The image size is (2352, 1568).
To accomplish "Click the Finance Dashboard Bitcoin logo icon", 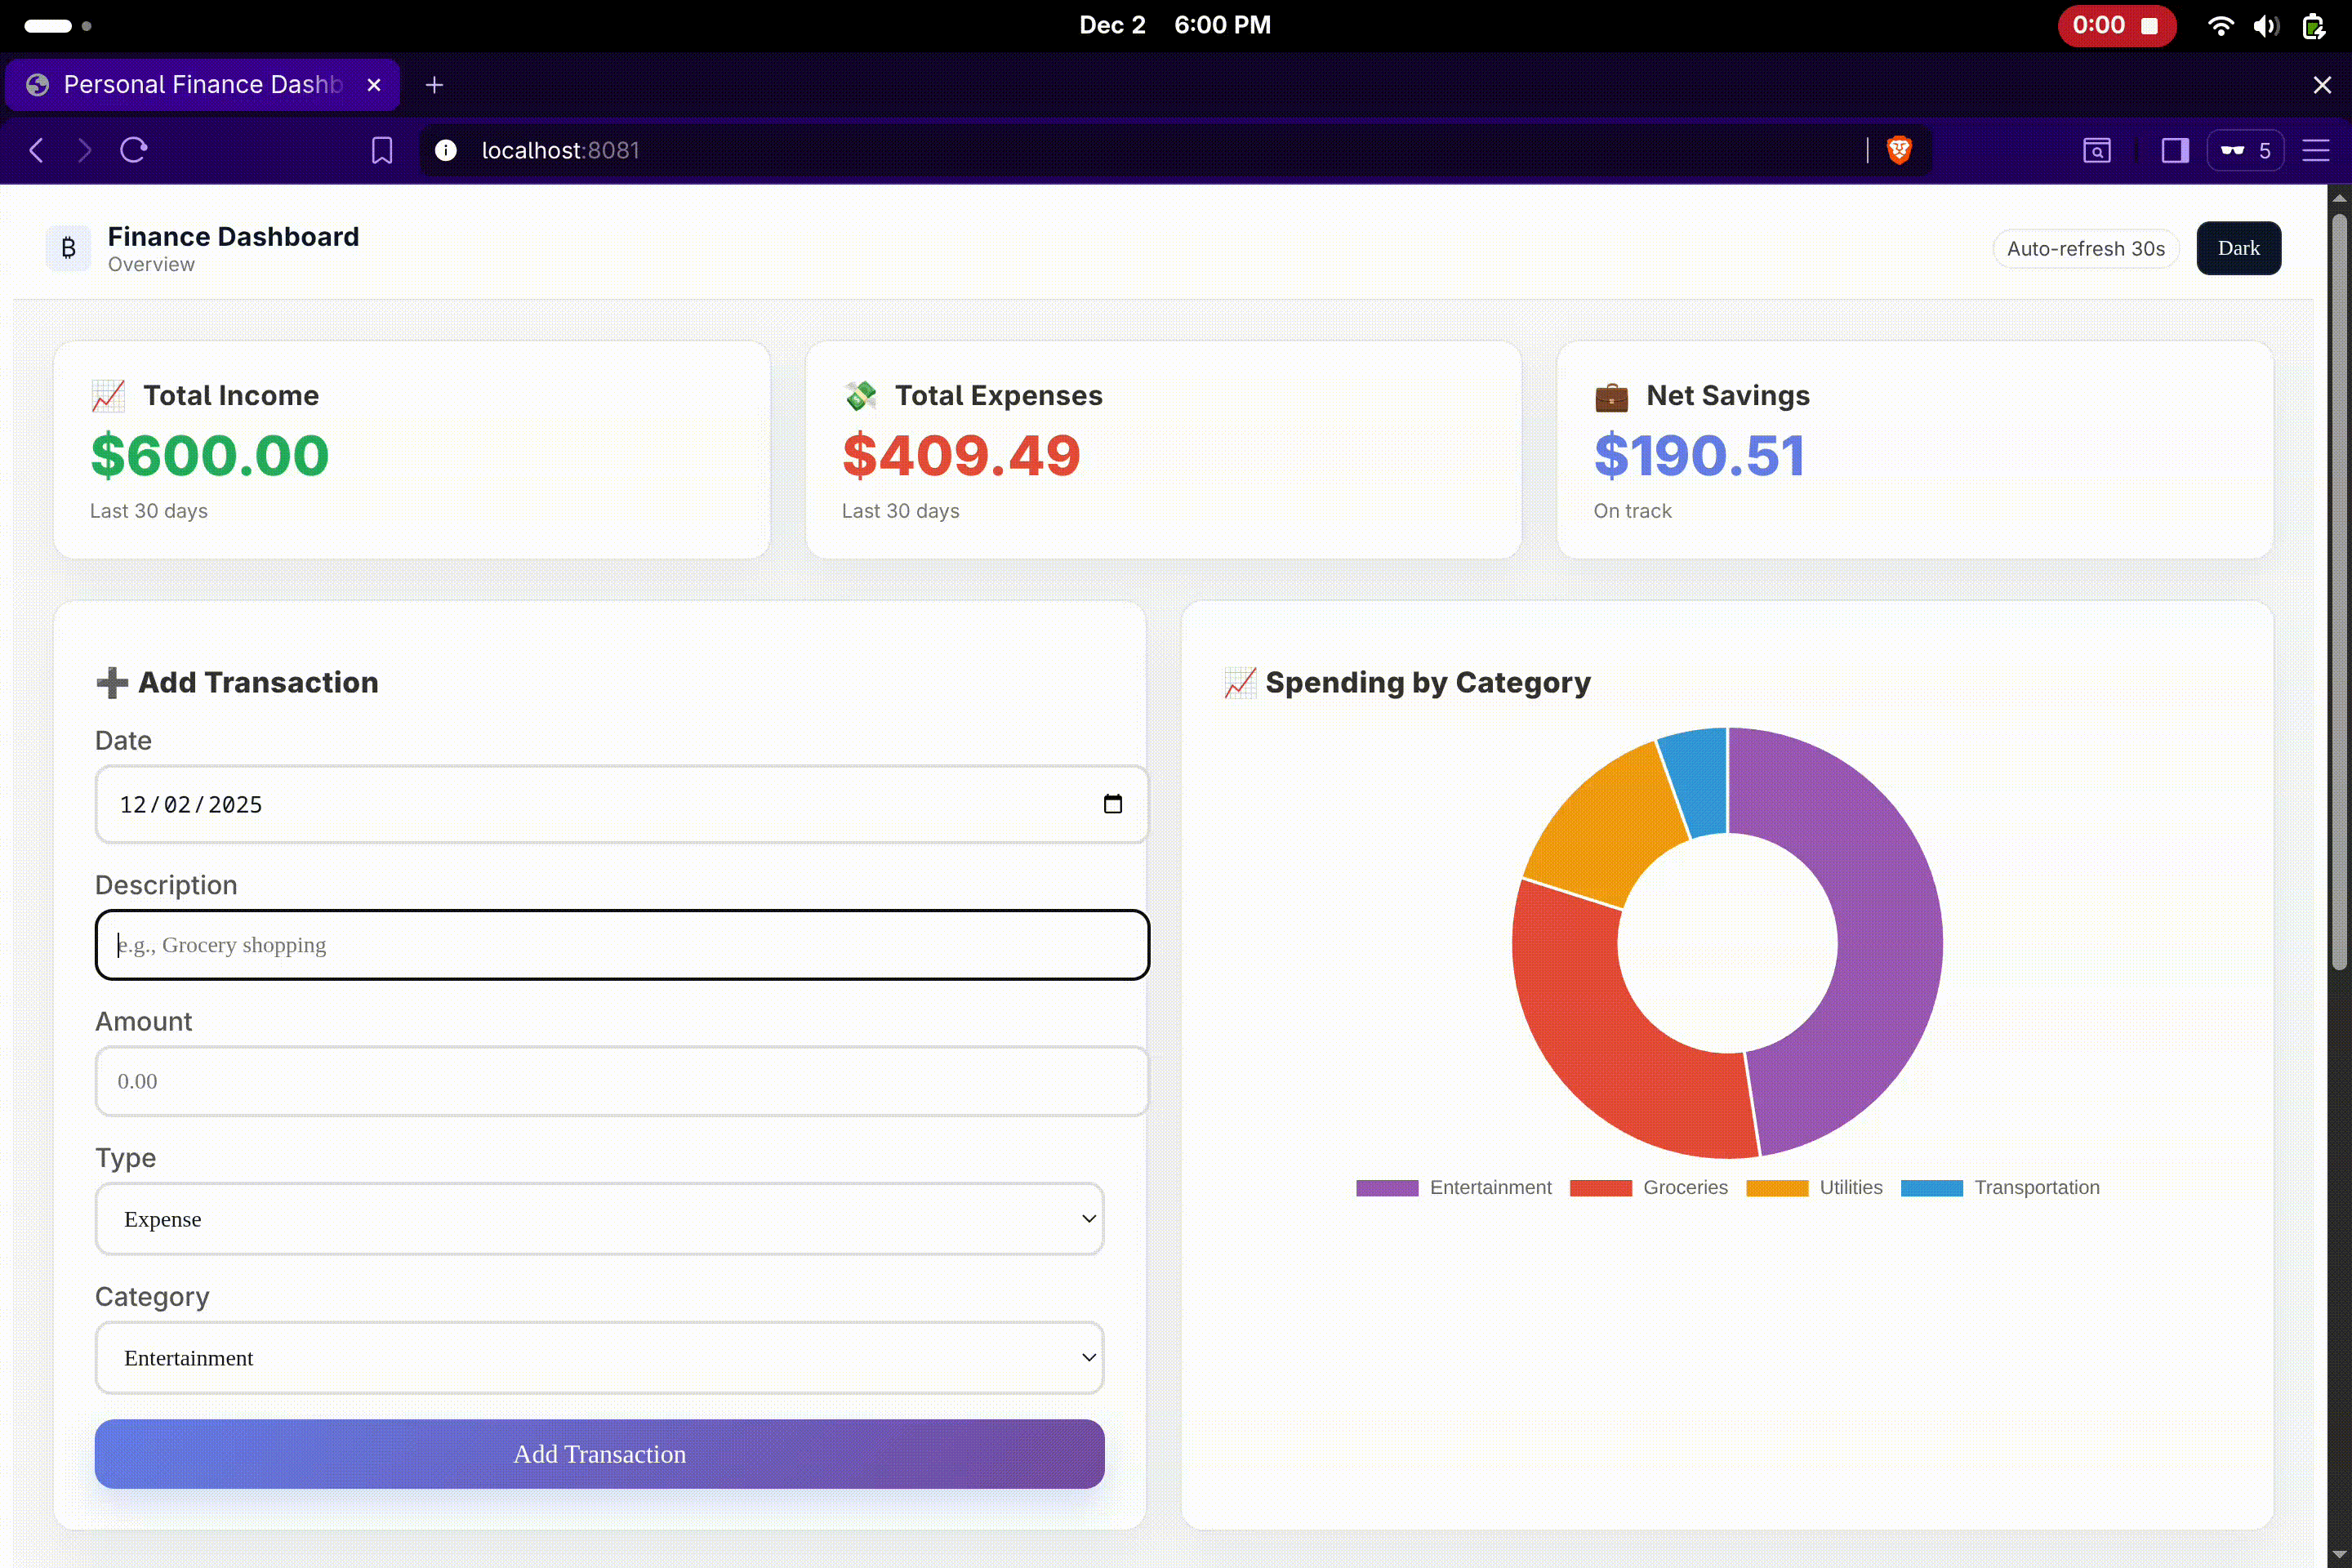I will (x=67, y=247).
